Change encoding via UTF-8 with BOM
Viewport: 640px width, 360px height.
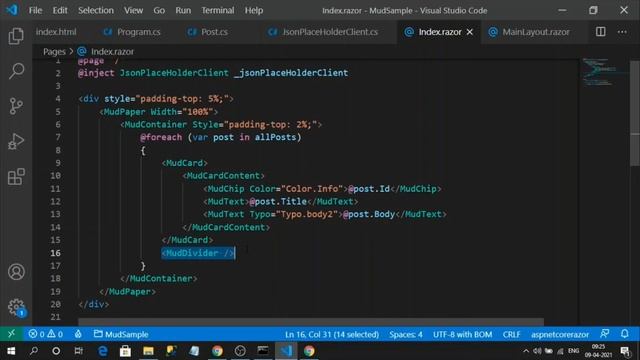(x=462, y=334)
